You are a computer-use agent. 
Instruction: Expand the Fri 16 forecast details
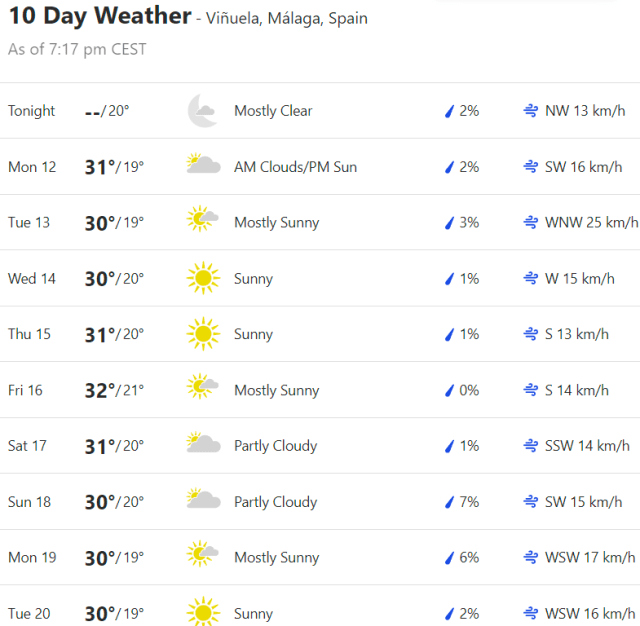coord(320,390)
